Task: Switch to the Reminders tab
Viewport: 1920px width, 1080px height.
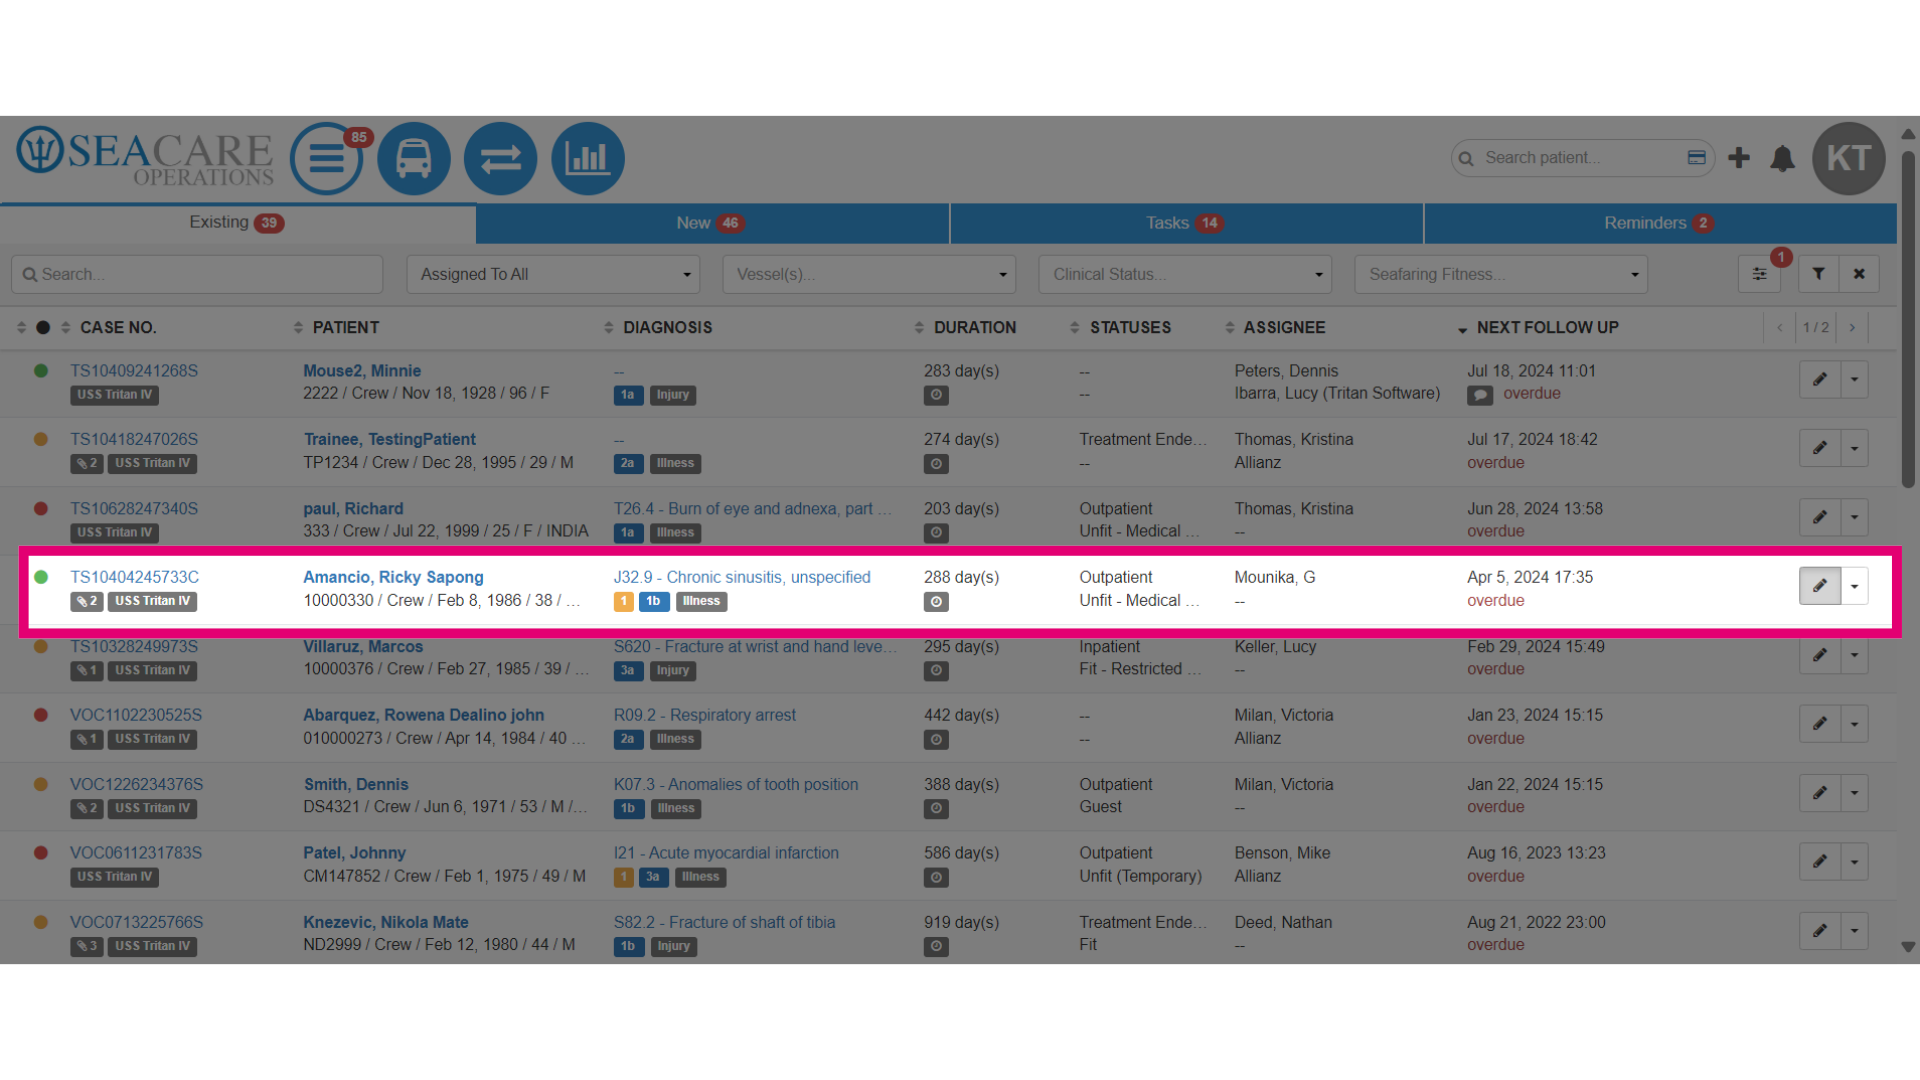Action: click(x=1660, y=223)
